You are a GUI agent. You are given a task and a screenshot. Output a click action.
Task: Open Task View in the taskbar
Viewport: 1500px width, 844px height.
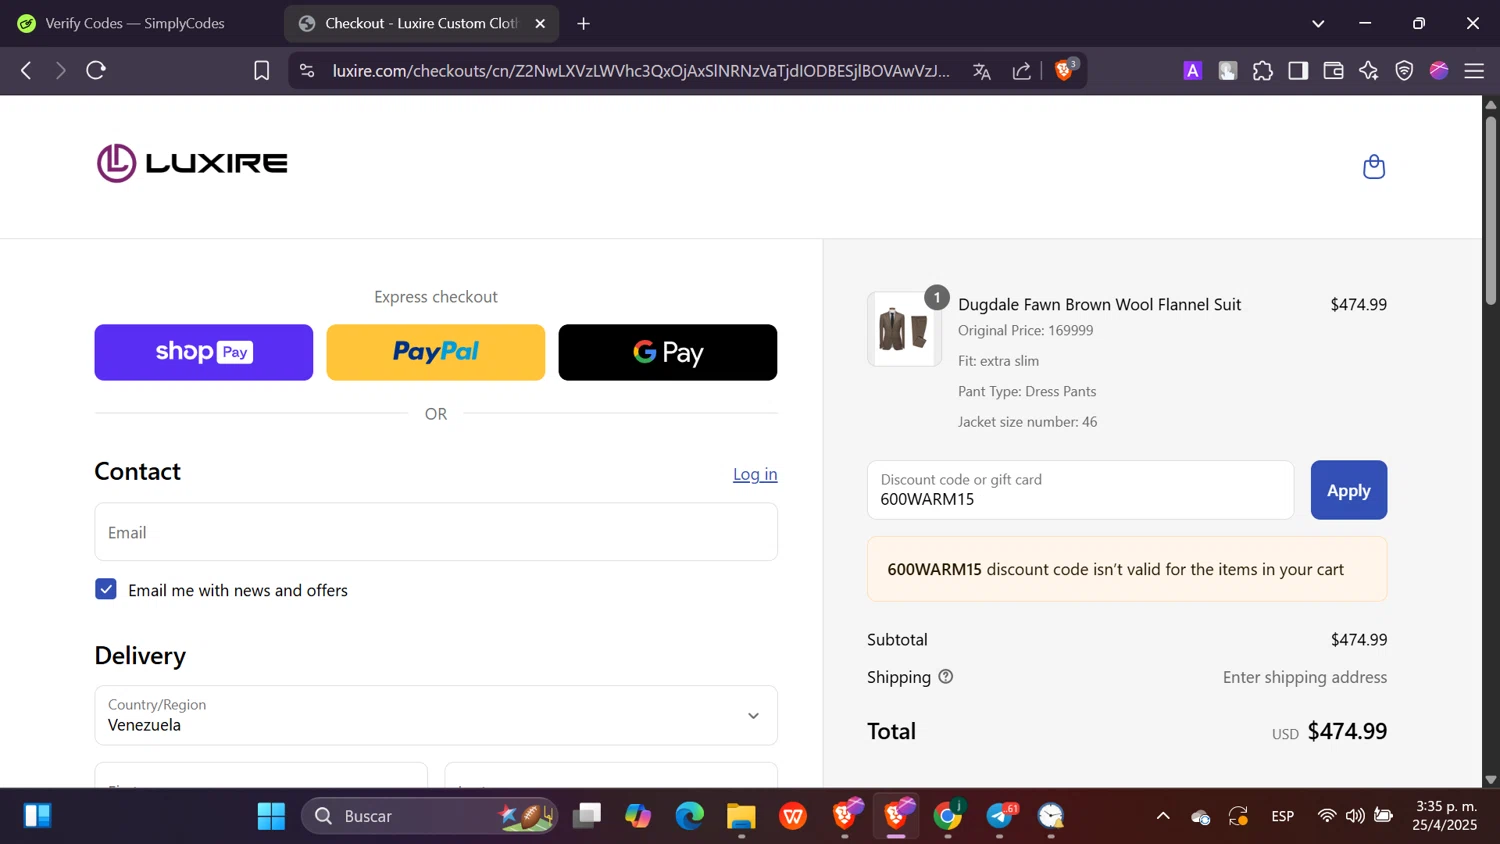point(587,816)
